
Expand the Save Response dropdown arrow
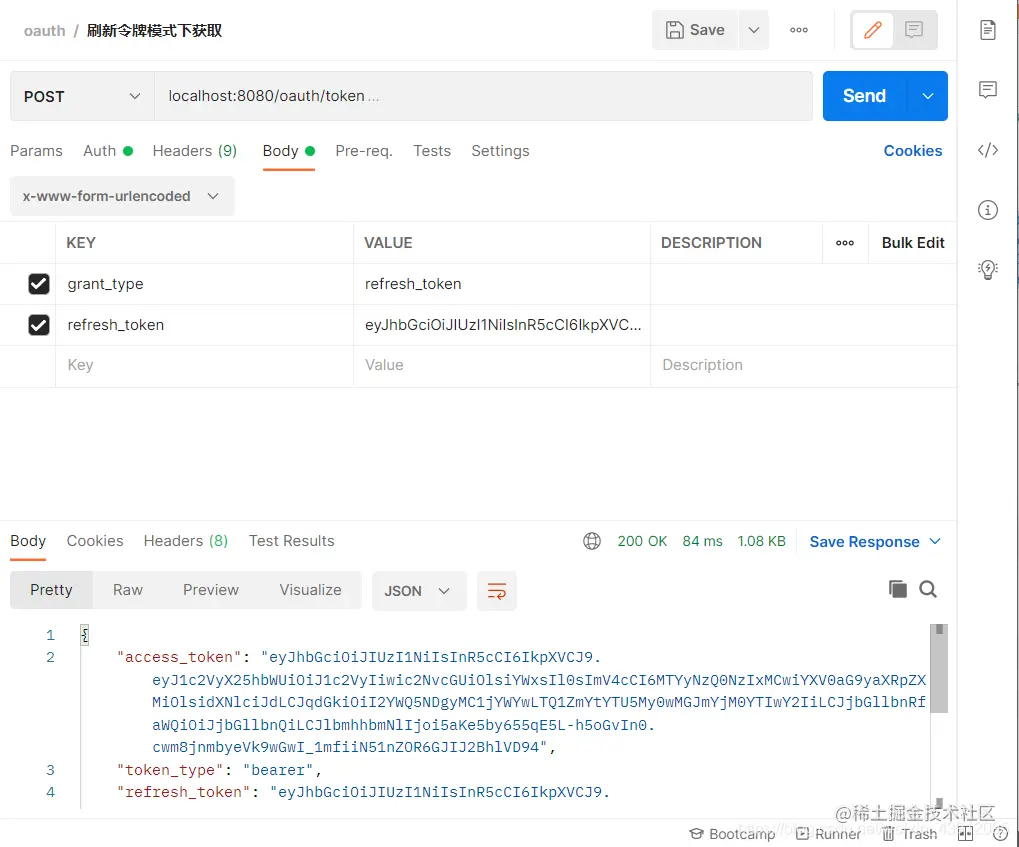coord(935,541)
